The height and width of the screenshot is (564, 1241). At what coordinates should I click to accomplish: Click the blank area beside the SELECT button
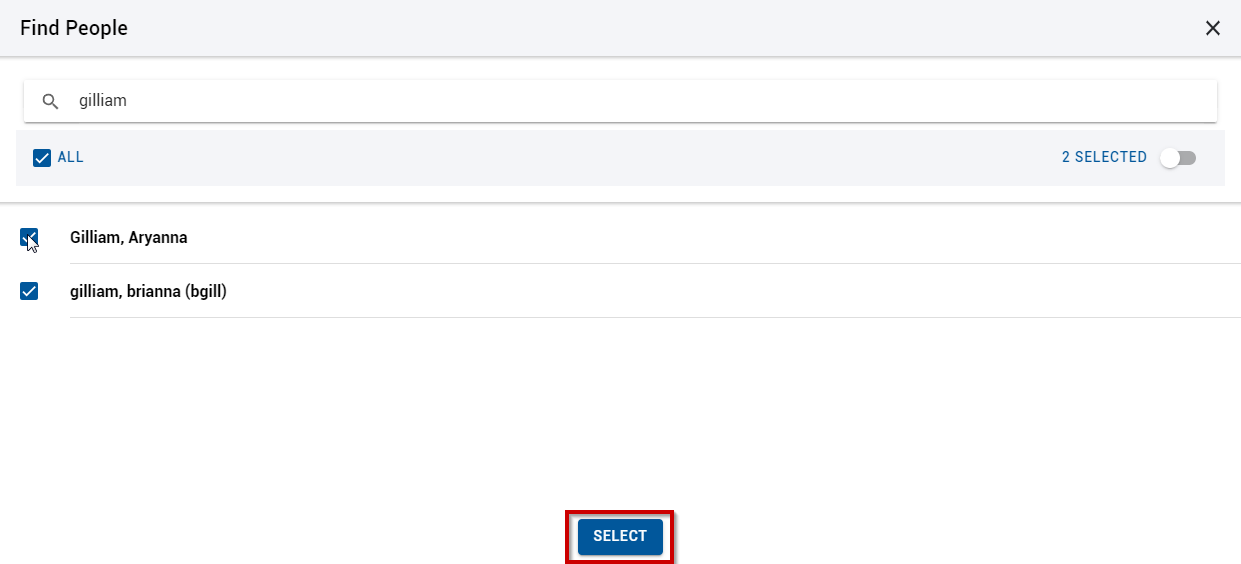click(900, 536)
